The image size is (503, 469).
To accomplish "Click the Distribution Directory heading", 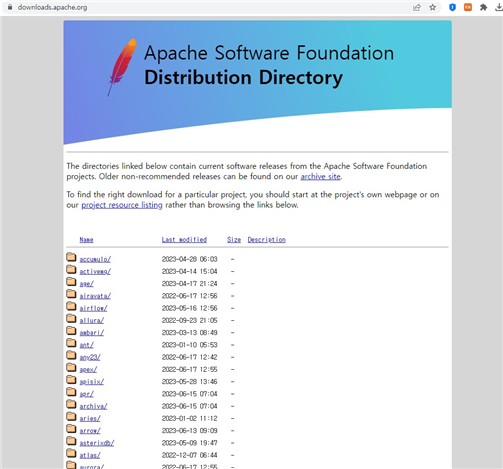I will 243,78.
